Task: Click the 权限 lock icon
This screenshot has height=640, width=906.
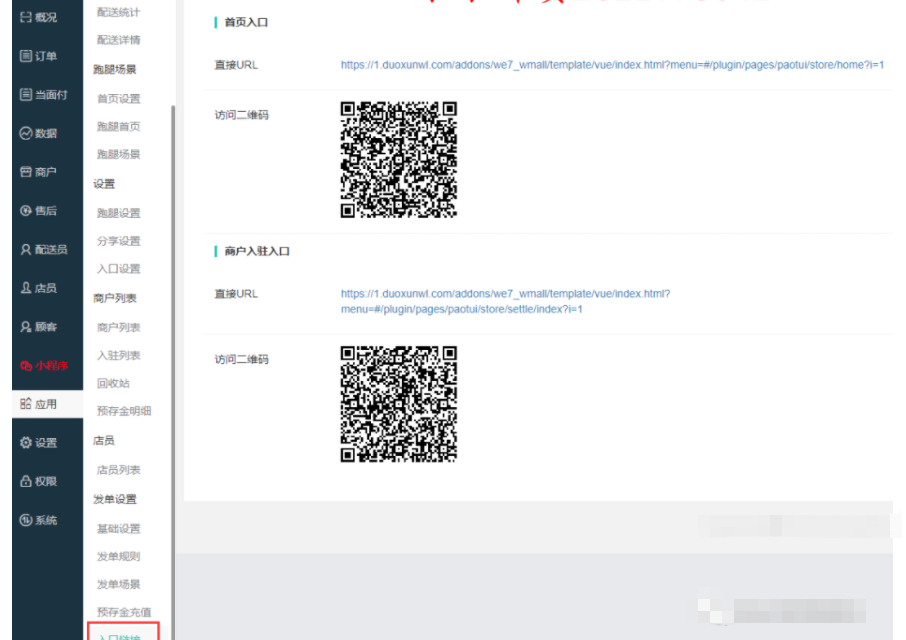Action: pos(26,481)
